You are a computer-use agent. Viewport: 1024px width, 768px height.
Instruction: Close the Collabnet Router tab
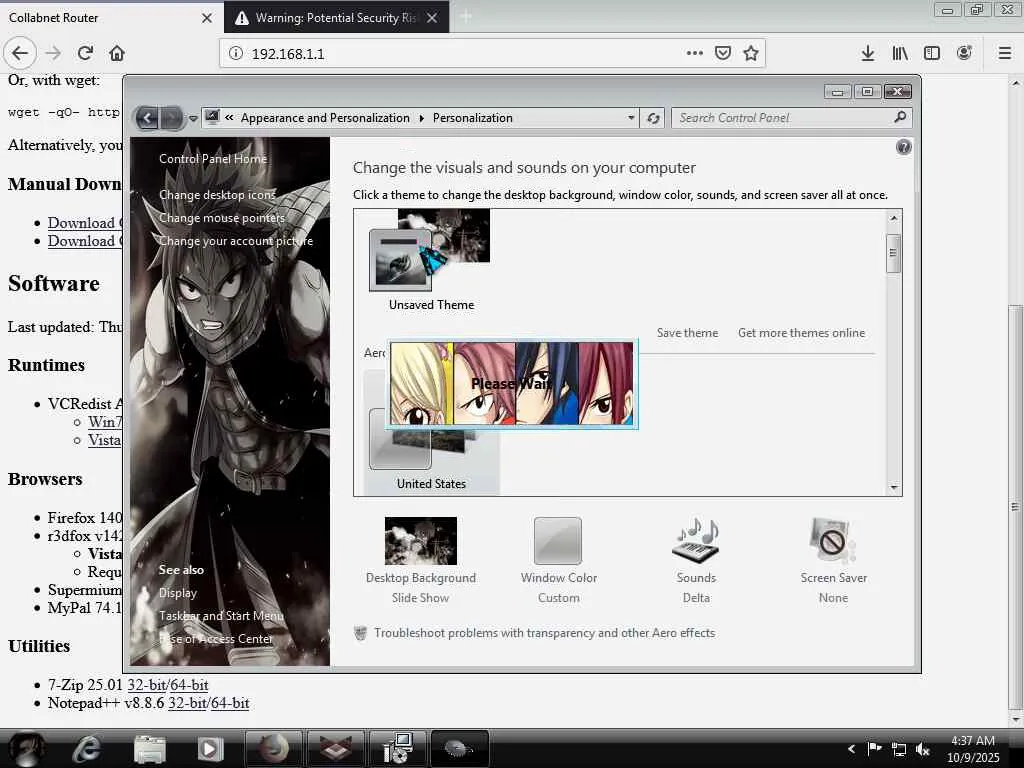(206, 18)
